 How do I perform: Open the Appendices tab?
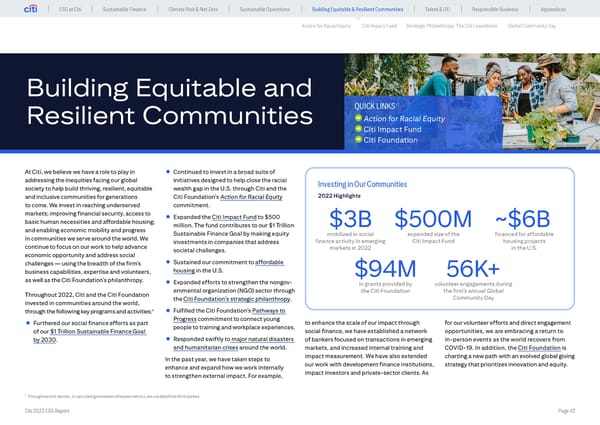pos(558,10)
